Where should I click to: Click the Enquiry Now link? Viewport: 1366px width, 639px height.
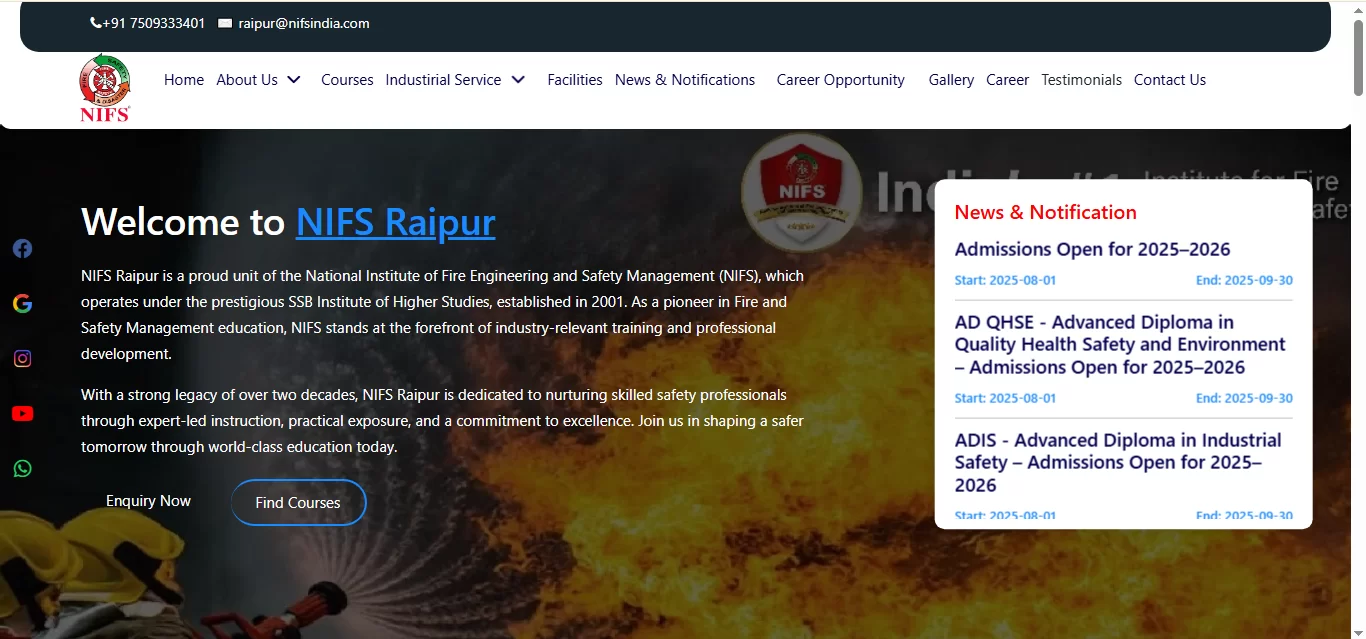click(x=148, y=500)
